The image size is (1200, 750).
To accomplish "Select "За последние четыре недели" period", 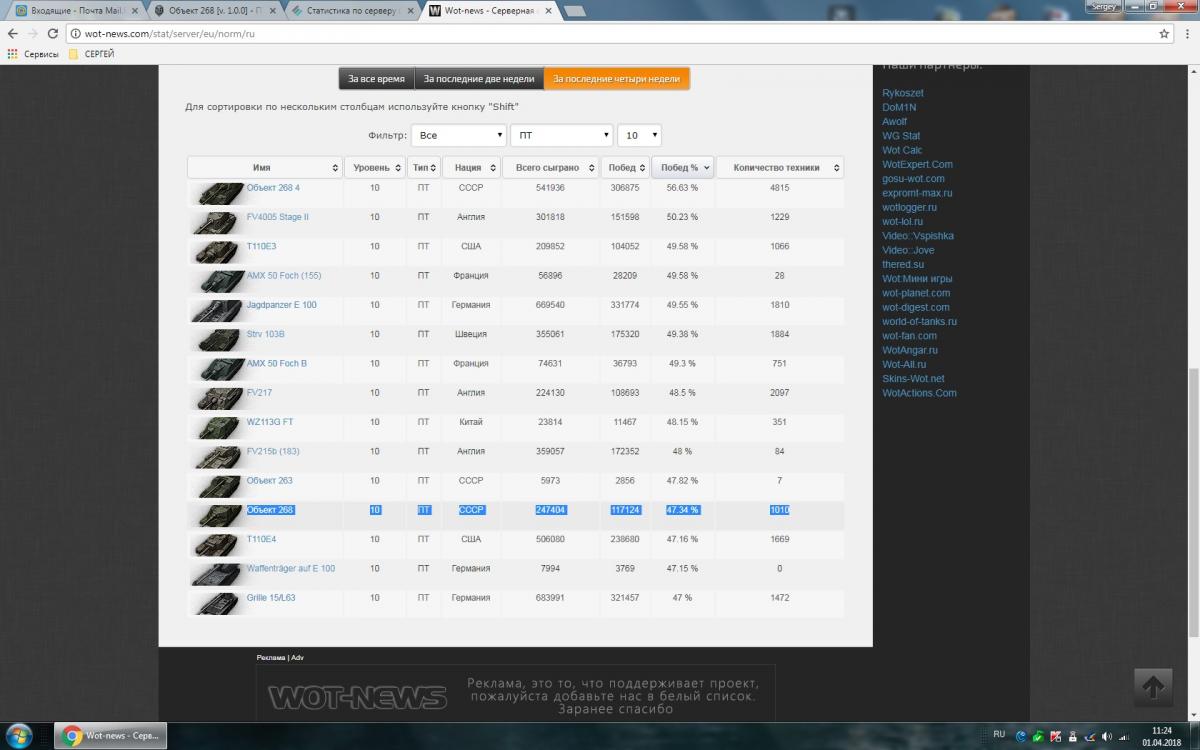I will tap(616, 79).
